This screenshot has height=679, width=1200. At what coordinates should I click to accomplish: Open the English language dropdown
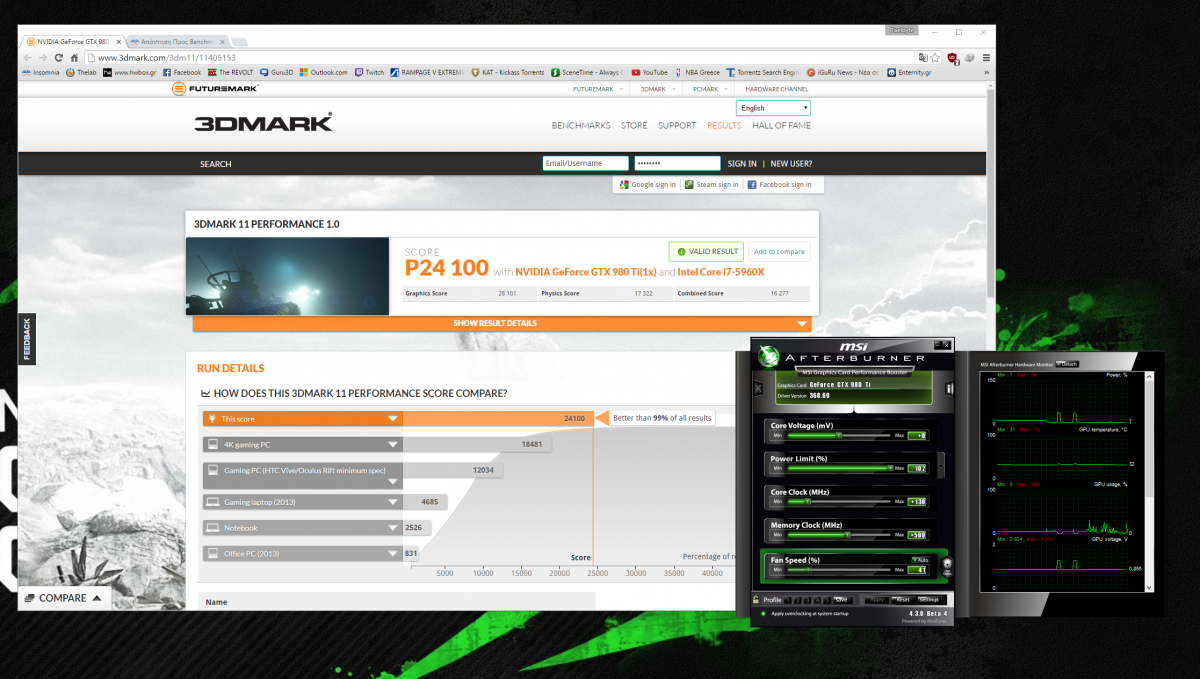[773, 108]
